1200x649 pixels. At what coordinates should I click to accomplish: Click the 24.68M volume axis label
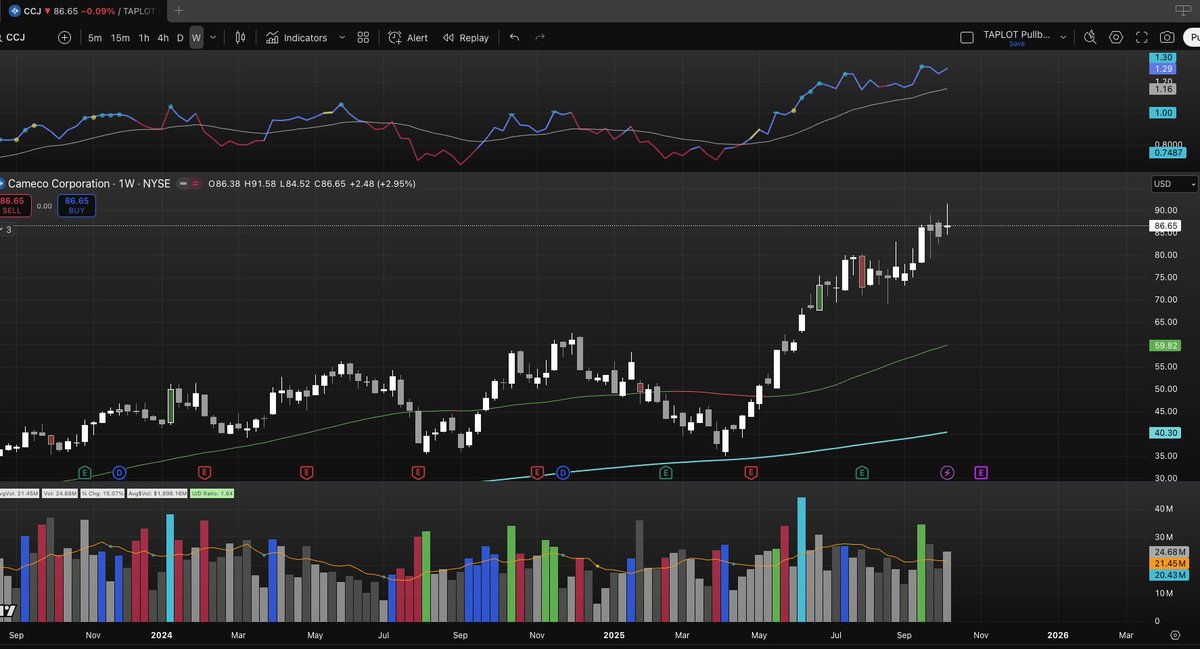click(x=1170, y=552)
